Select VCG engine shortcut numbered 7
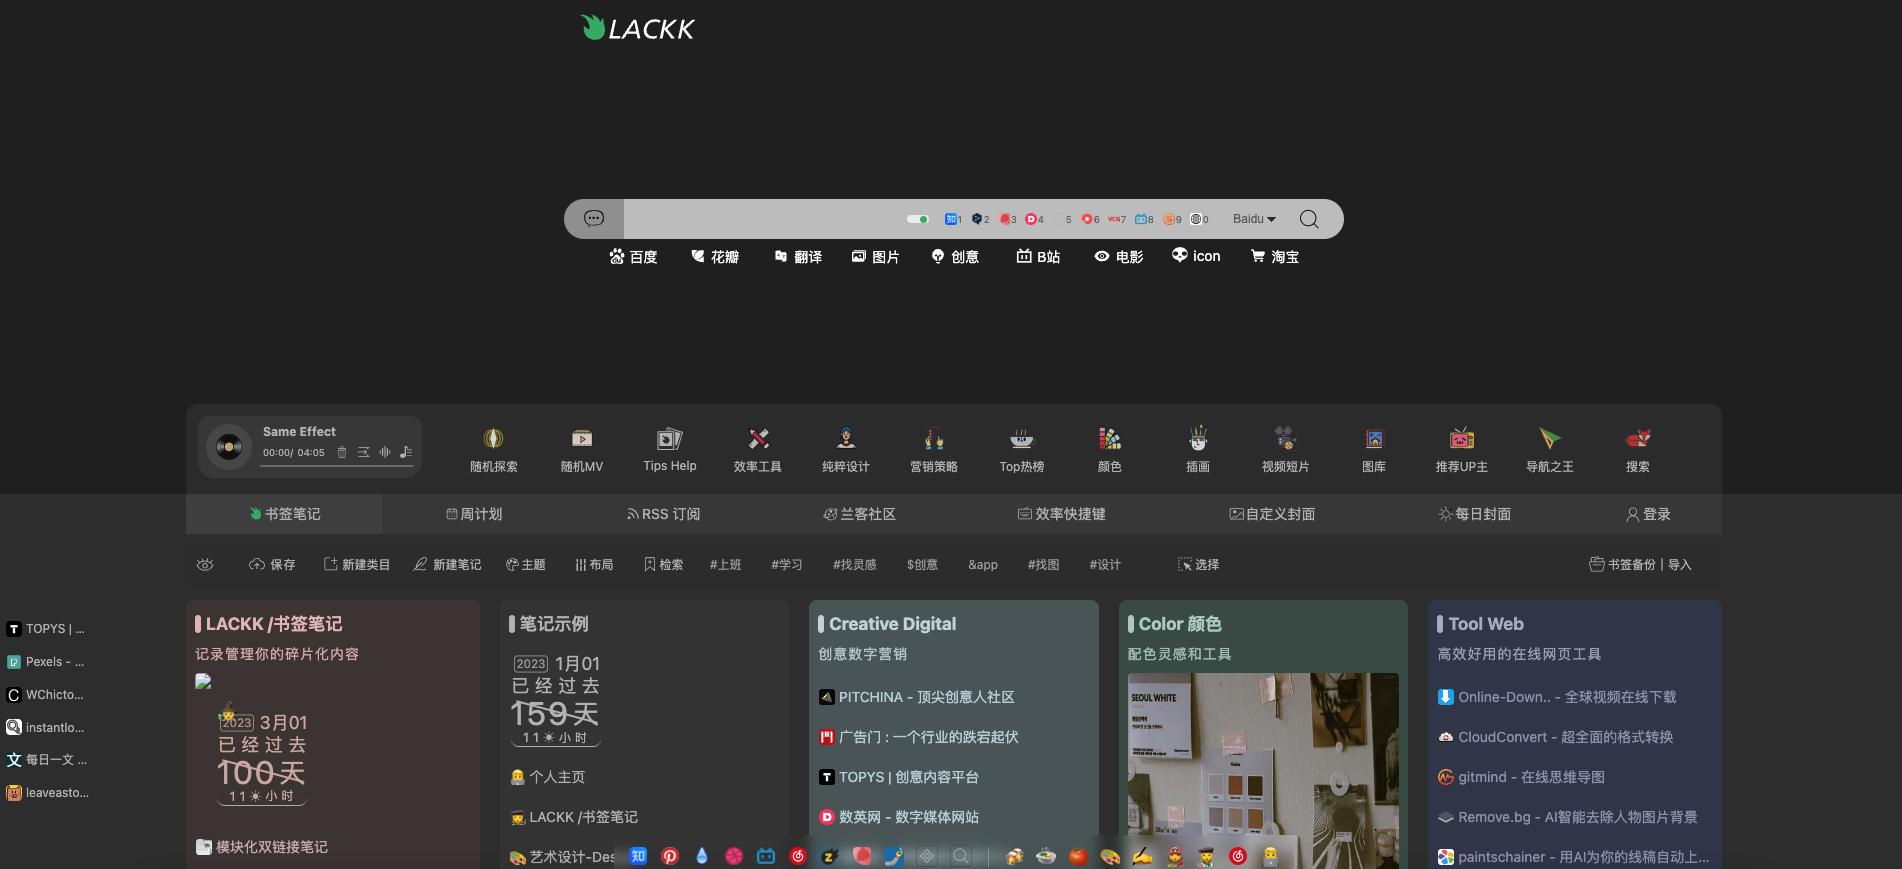 click(1117, 219)
